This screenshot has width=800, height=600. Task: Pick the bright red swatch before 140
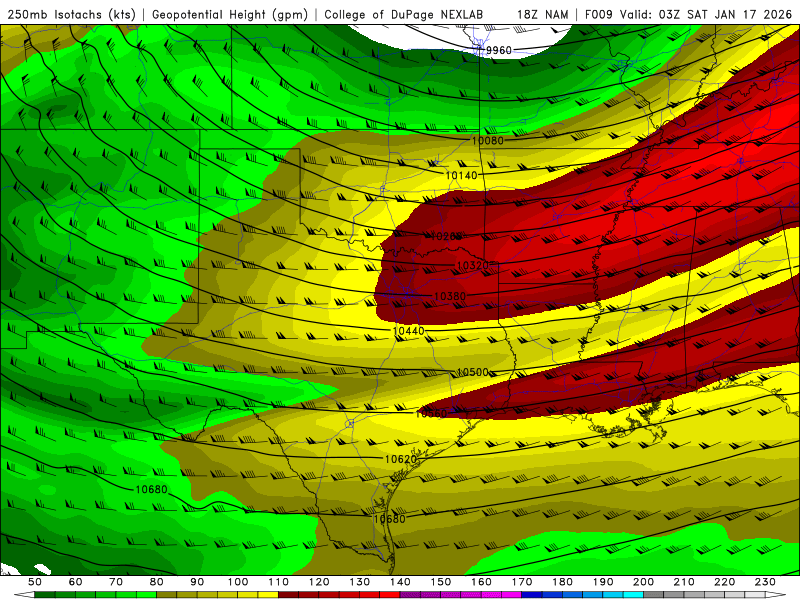point(389,594)
